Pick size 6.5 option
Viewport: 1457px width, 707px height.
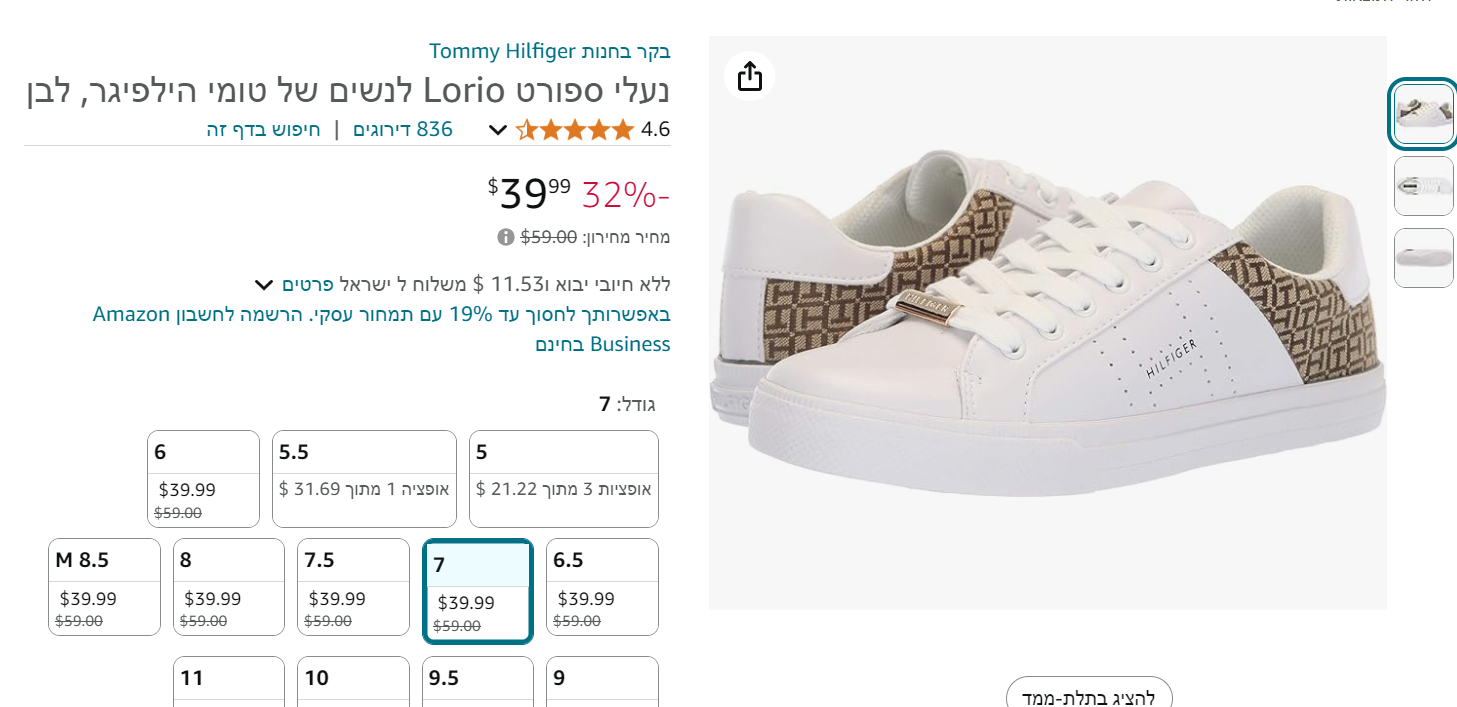click(602, 587)
